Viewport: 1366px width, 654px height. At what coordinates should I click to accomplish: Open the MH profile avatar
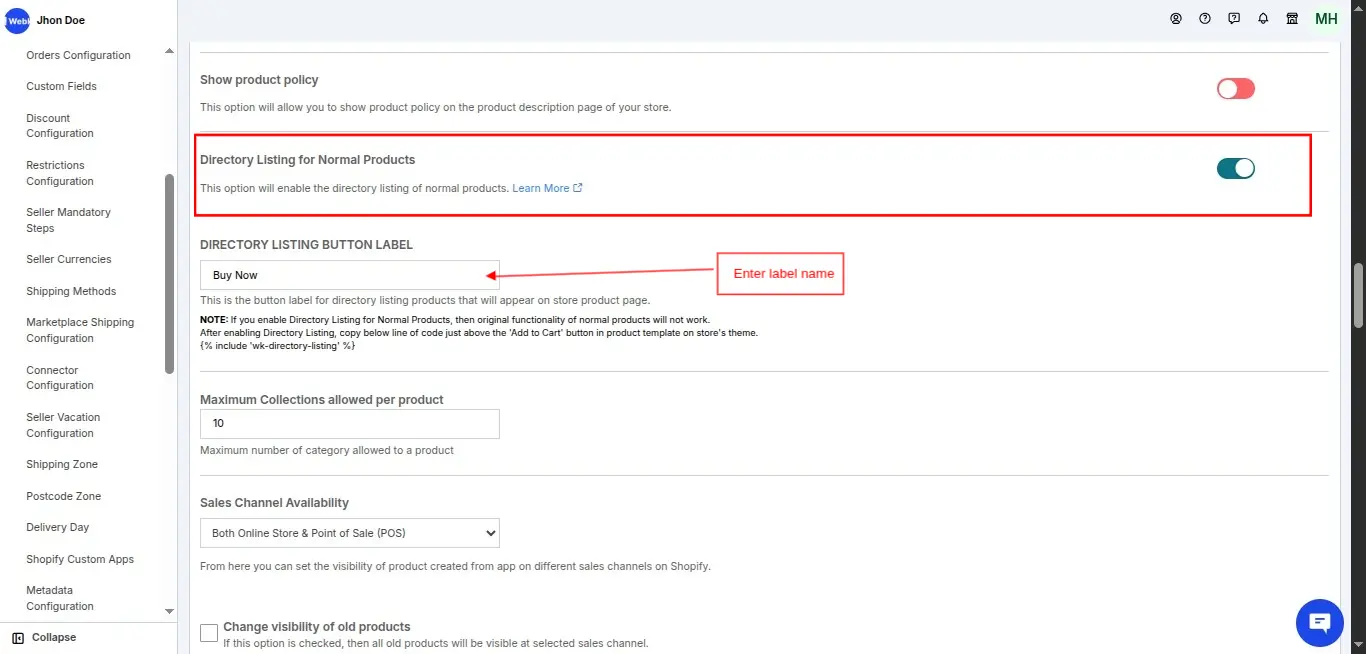1326,19
